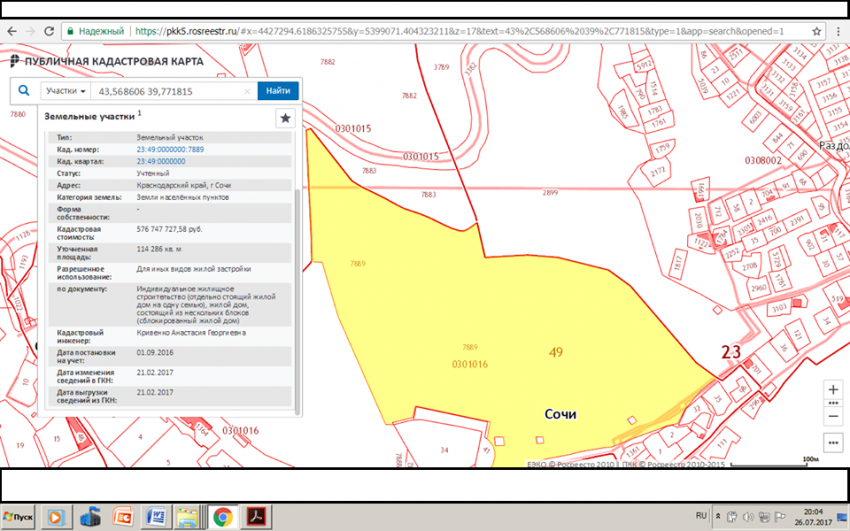Click the quarter label 0301016 inside the yellow parcel
Viewport: 850px width, 531px height.
(470, 364)
